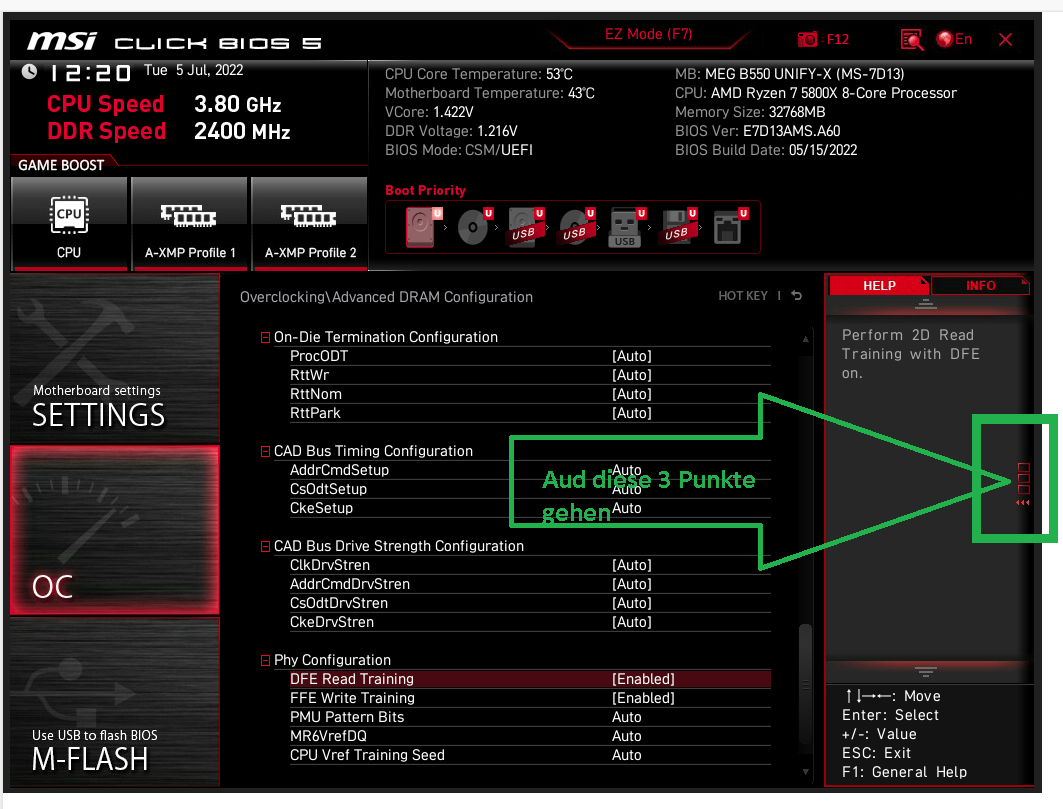Open the ProcODT [Auto] value dropdown

(631, 356)
